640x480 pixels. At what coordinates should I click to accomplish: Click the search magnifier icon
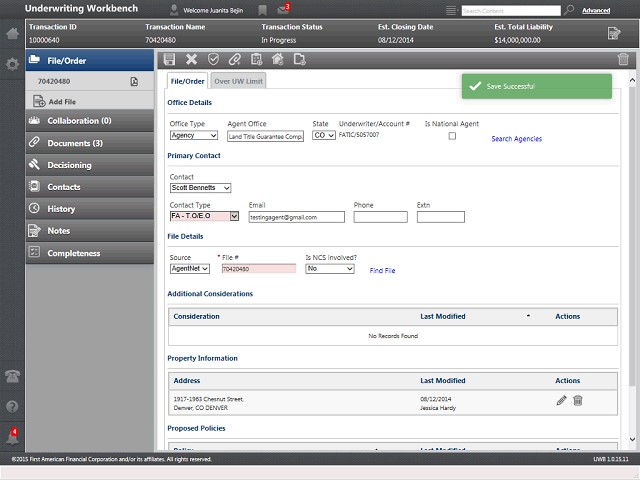coord(569,10)
